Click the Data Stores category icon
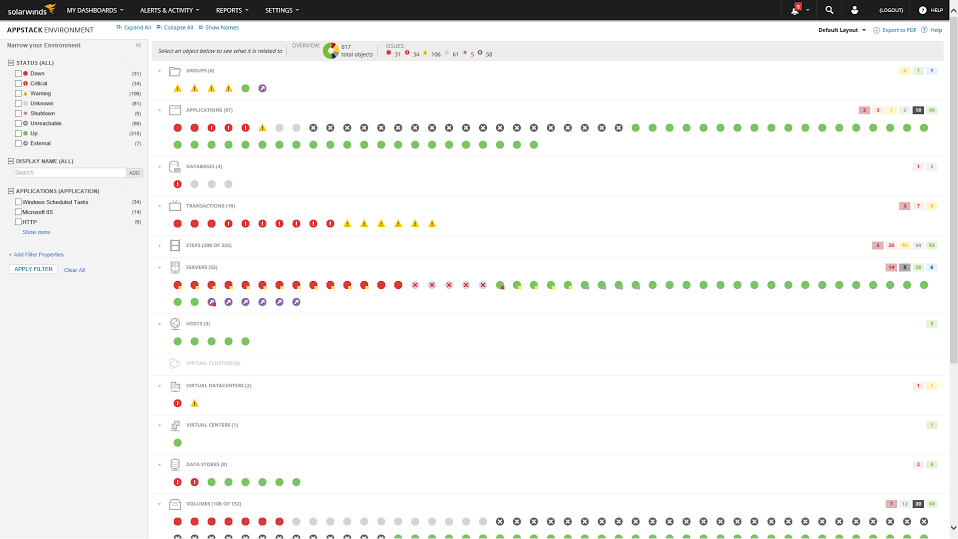 point(175,464)
